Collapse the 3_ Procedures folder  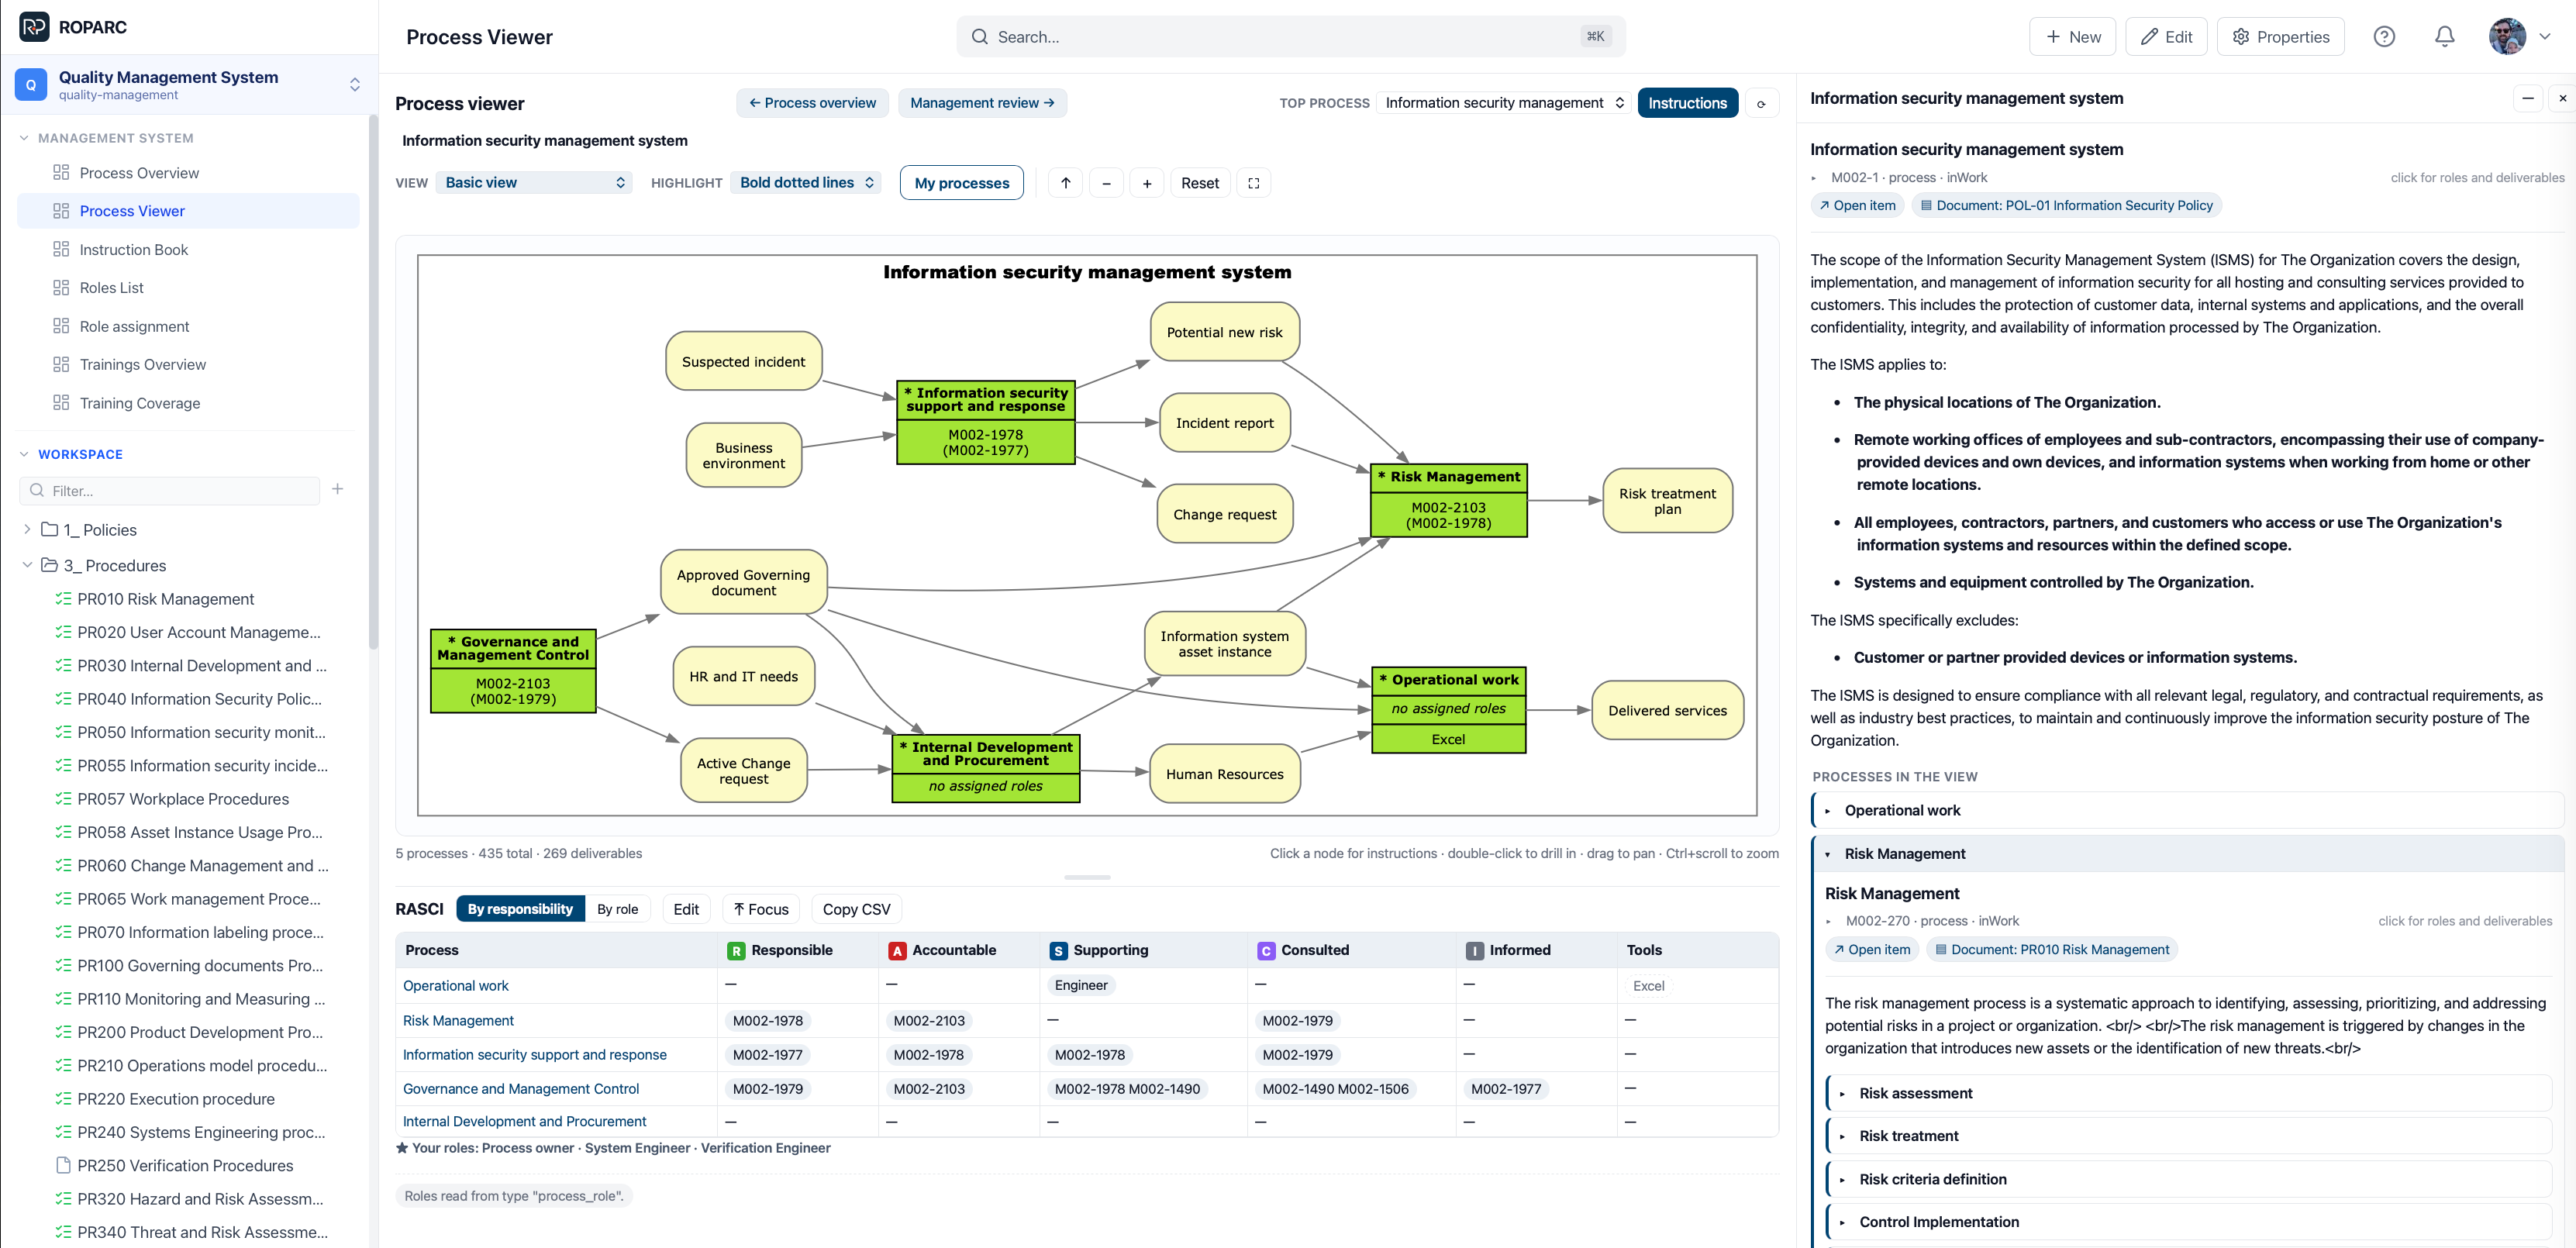tap(27, 565)
